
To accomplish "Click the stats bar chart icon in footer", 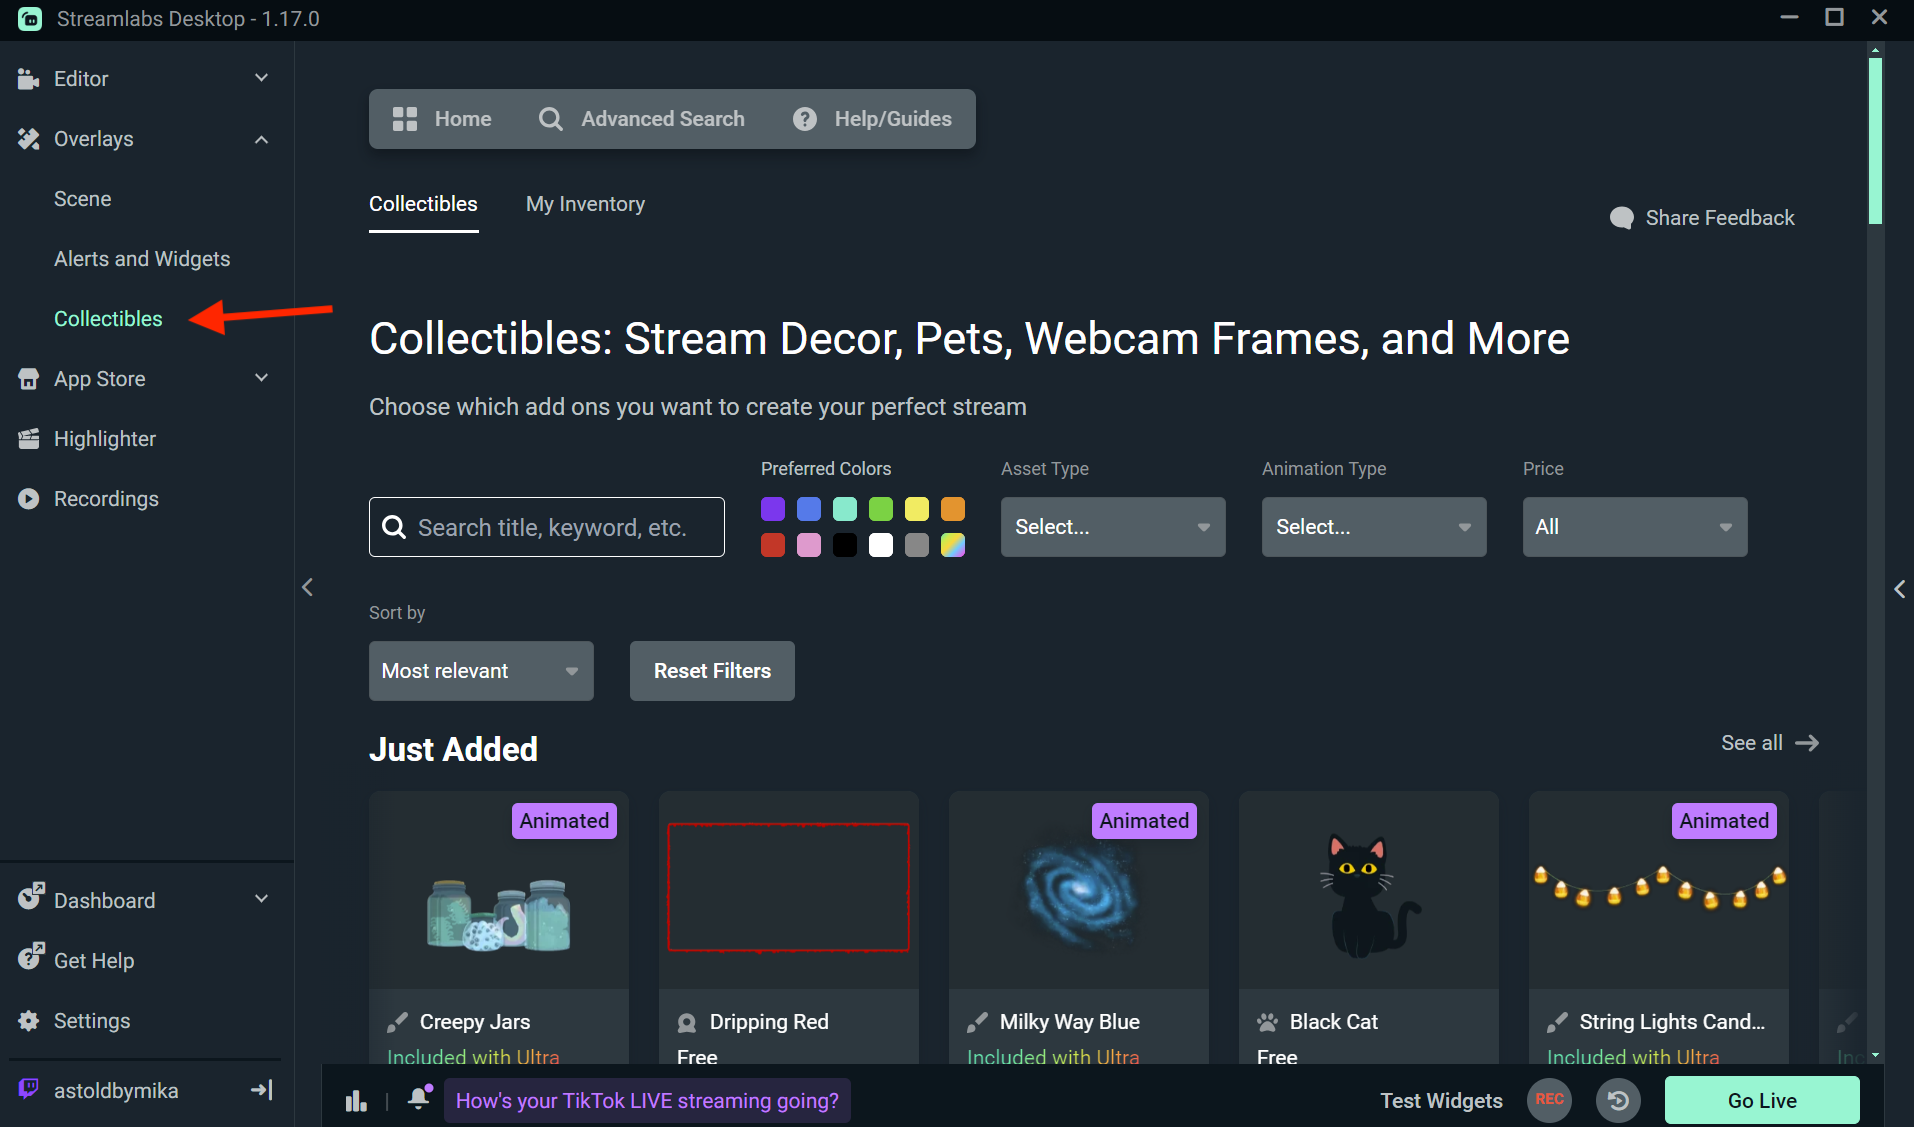I will (x=356, y=1101).
